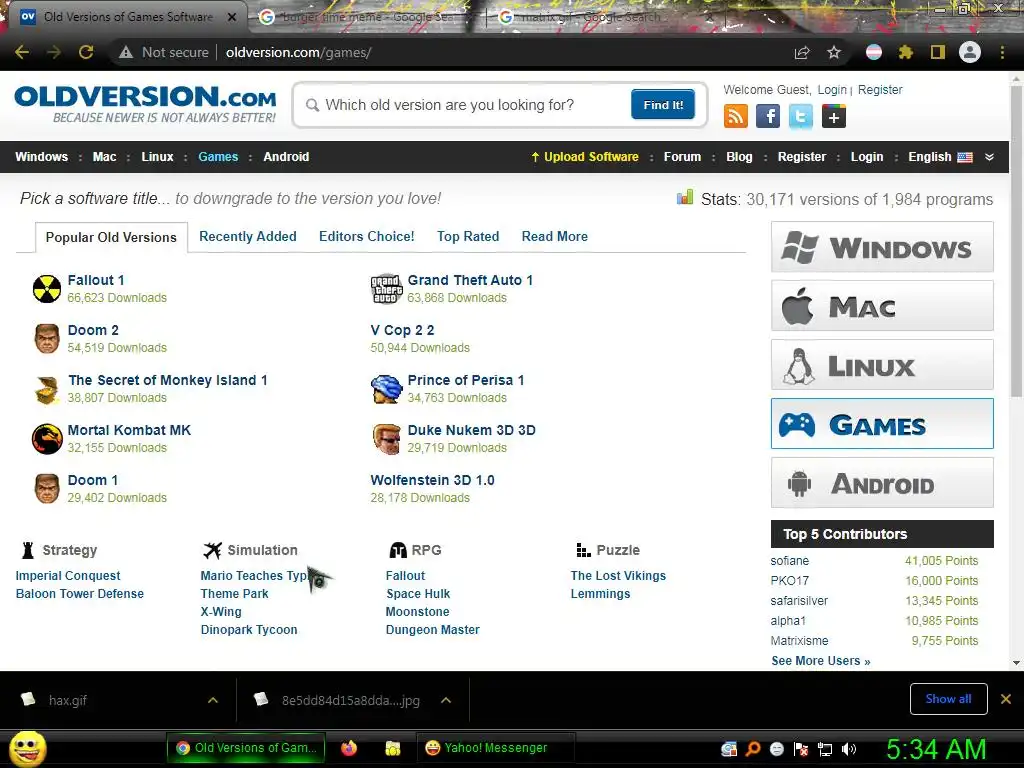This screenshot has width=1024, height=768.
Task: Click the share page icon in address bar
Action: point(802,52)
